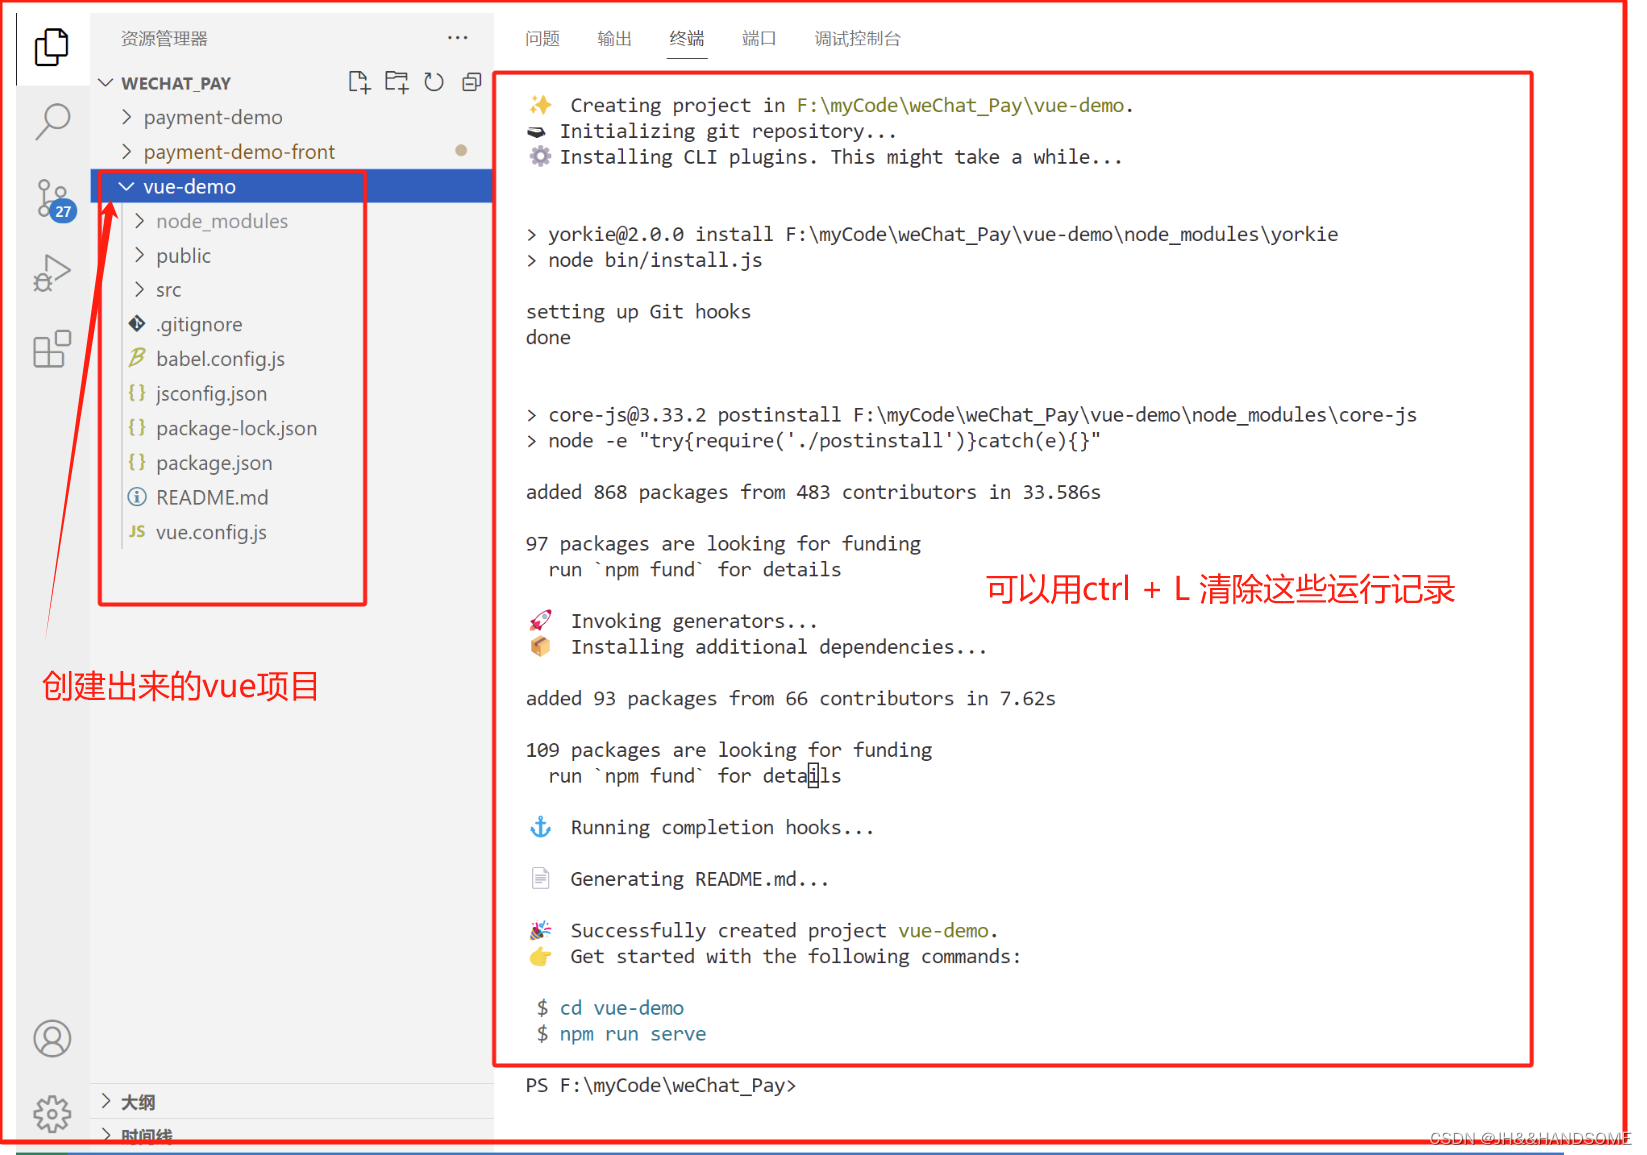Click the jsconfig.json braces icon
Image resolution: width=1647 pixels, height=1155 pixels.
coord(137,393)
